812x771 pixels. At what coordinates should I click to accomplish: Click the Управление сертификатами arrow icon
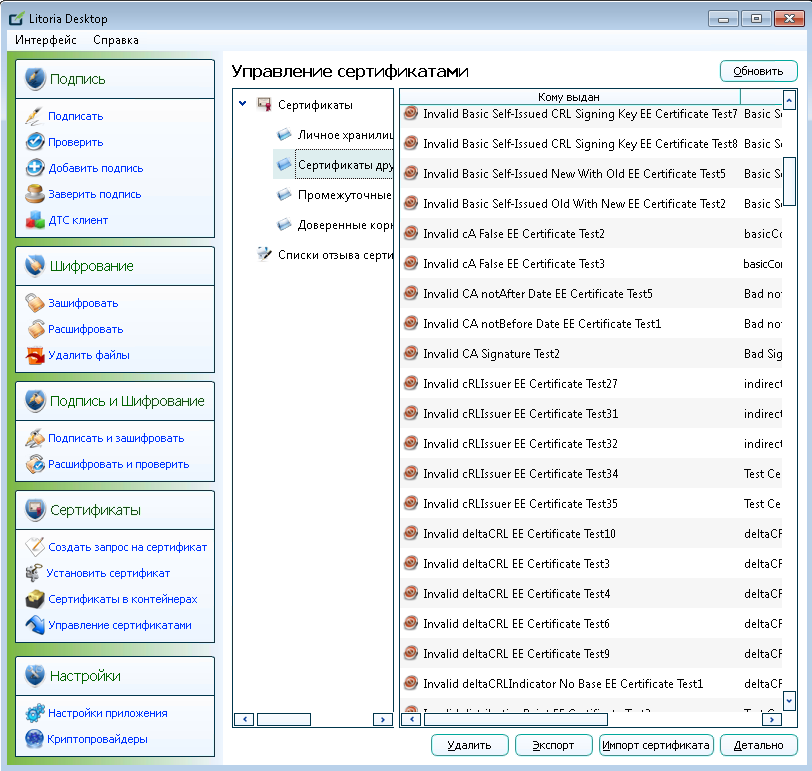(35, 624)
